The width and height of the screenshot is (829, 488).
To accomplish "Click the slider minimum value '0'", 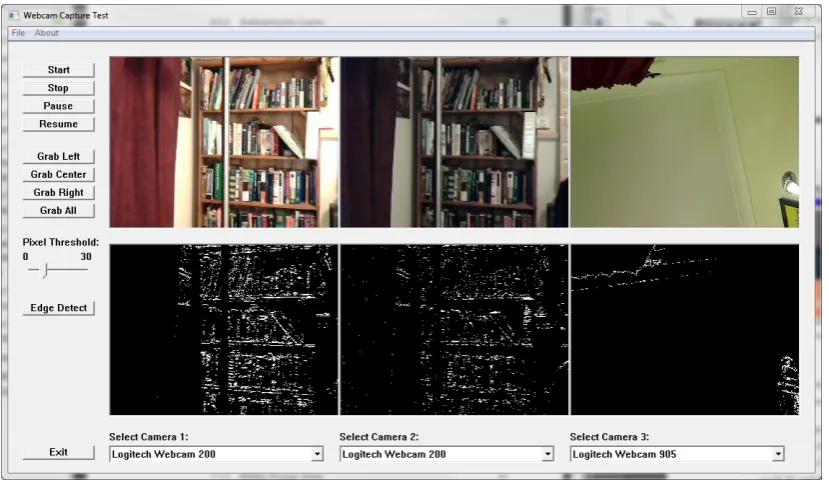I will point(25,256).
